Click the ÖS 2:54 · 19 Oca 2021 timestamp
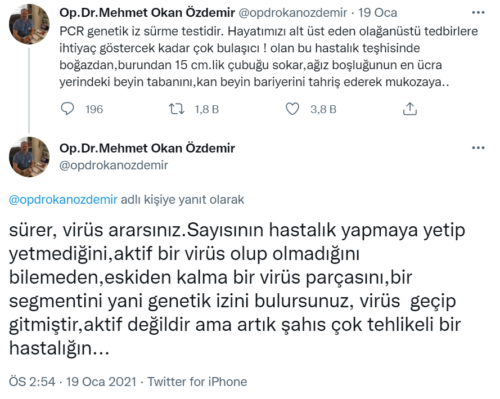The image size is (500, 399). click(72, 382)
